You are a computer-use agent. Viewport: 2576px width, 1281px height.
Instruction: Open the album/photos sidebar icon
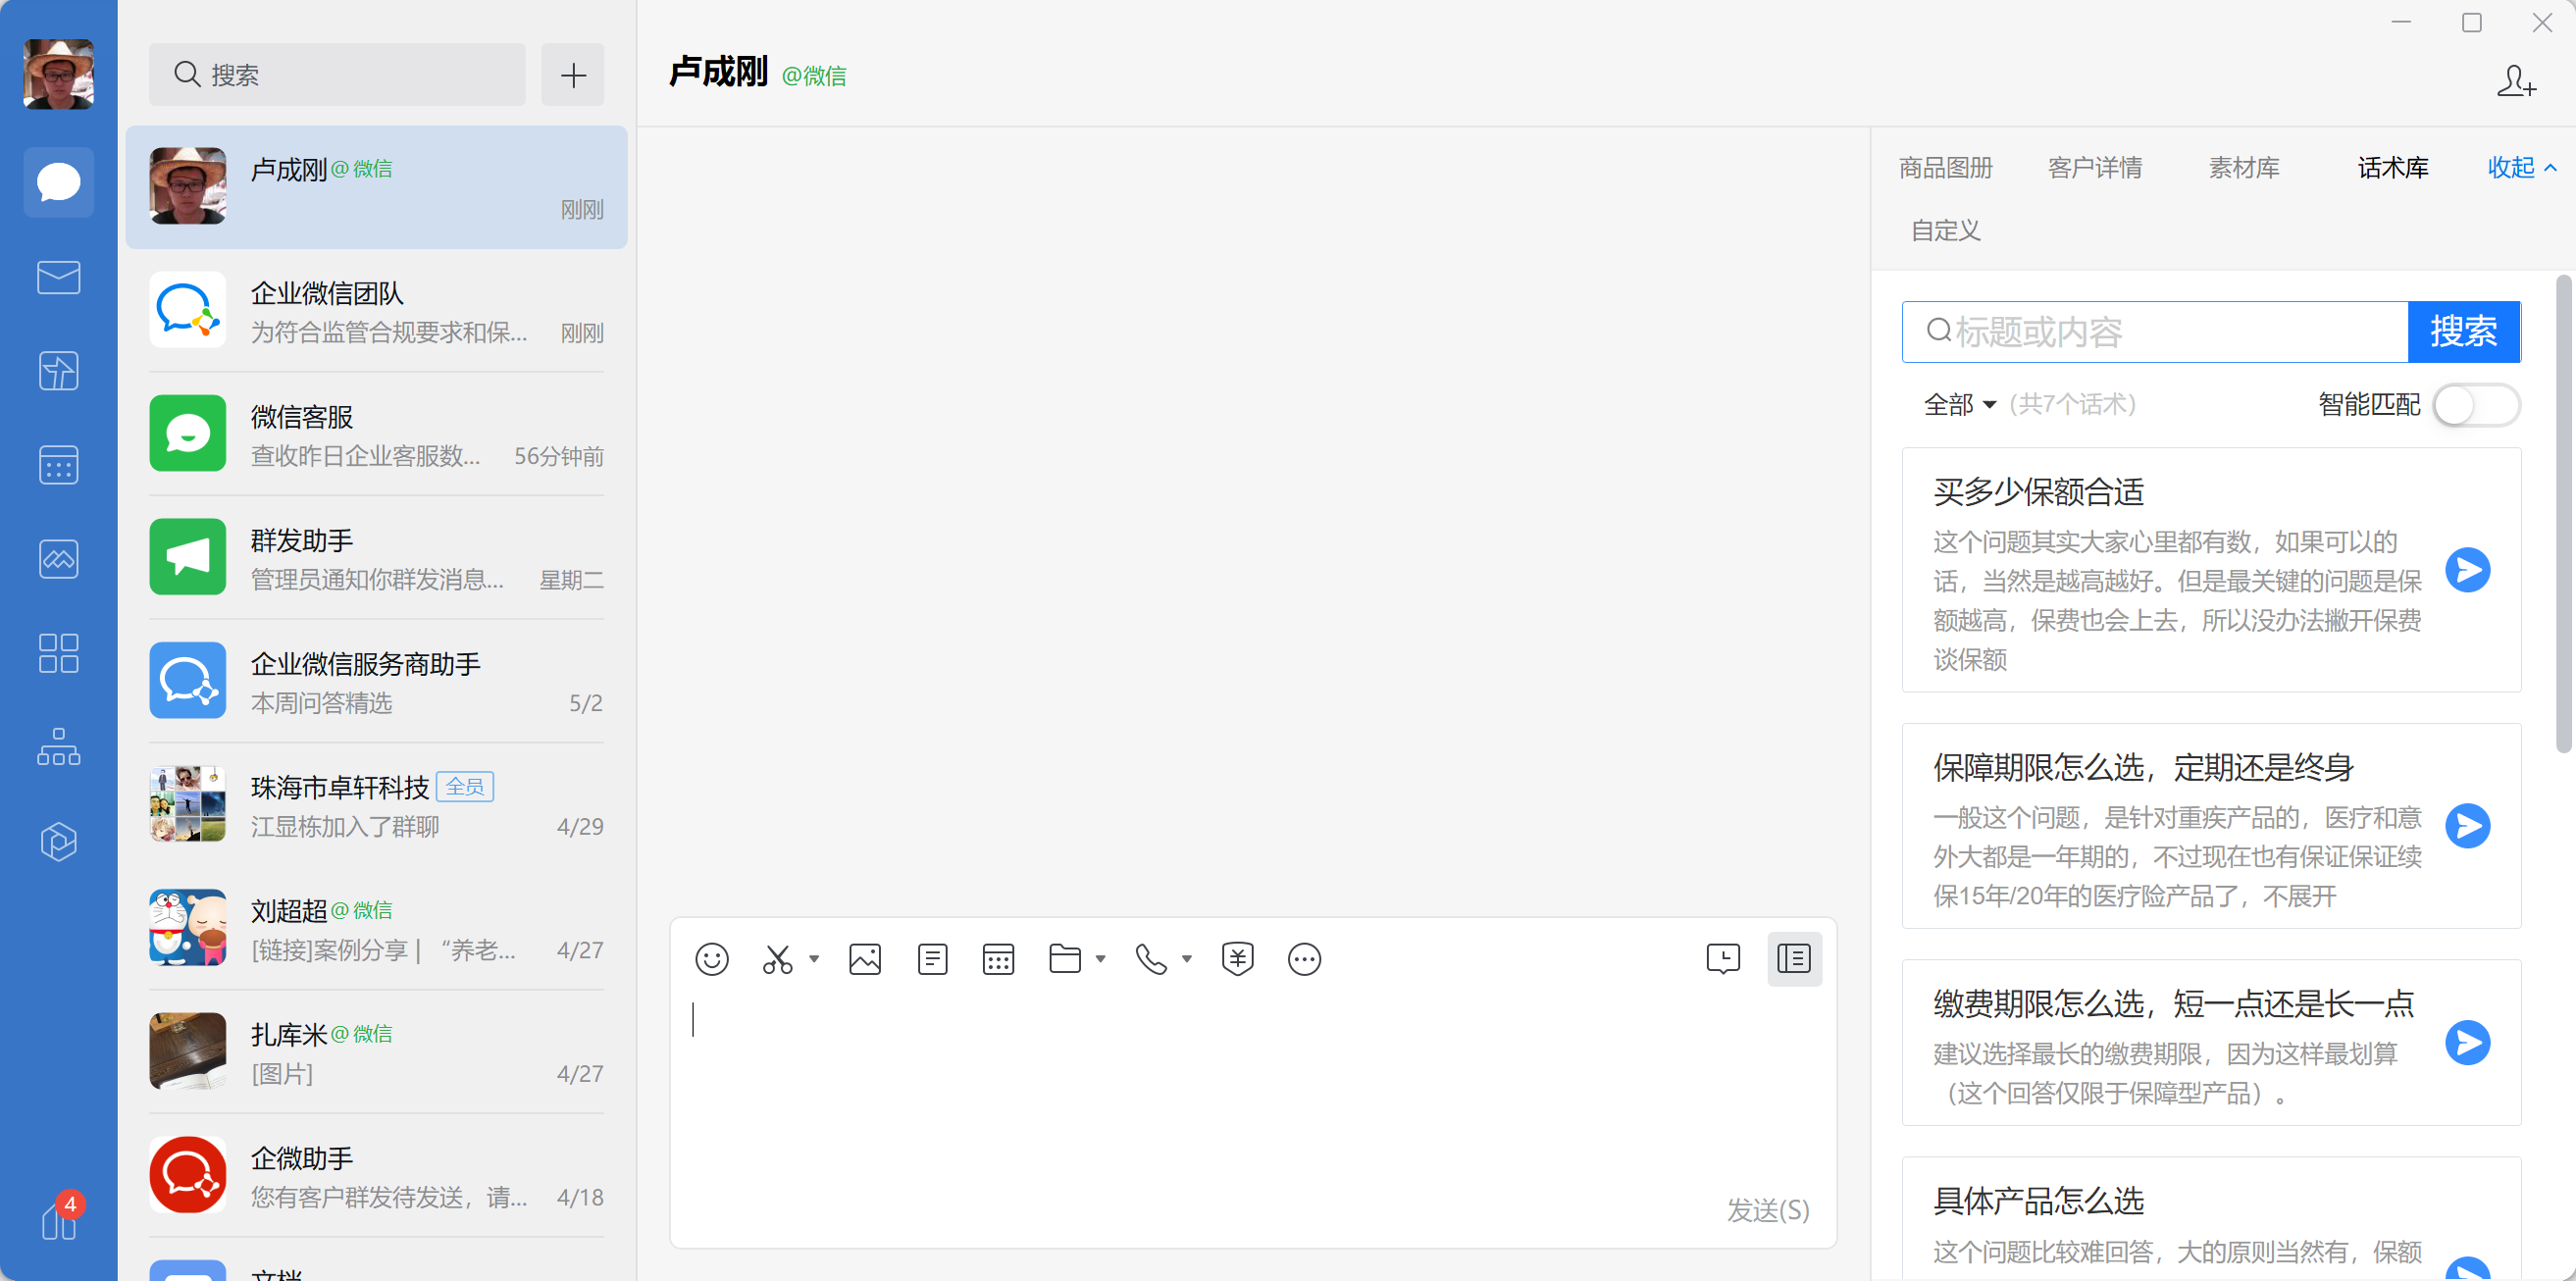tap(58, 559)
